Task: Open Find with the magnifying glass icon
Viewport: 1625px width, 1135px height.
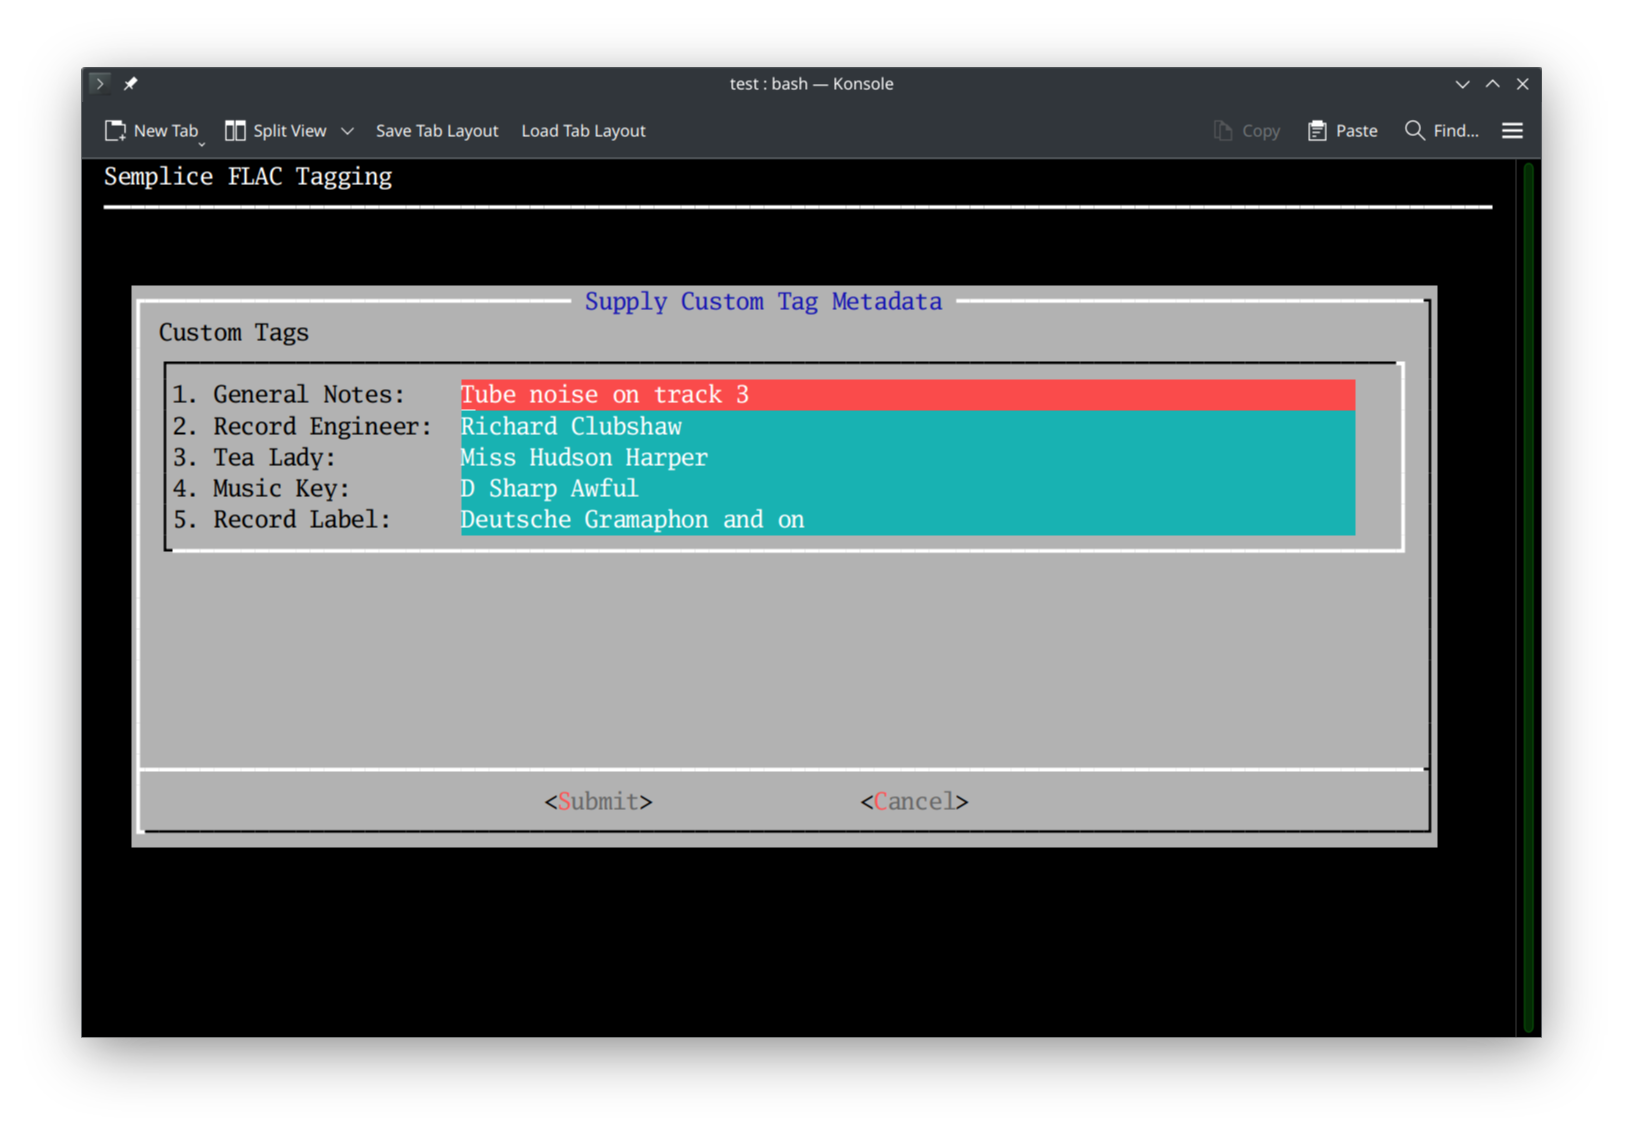Action: (x=1414, y=130)
